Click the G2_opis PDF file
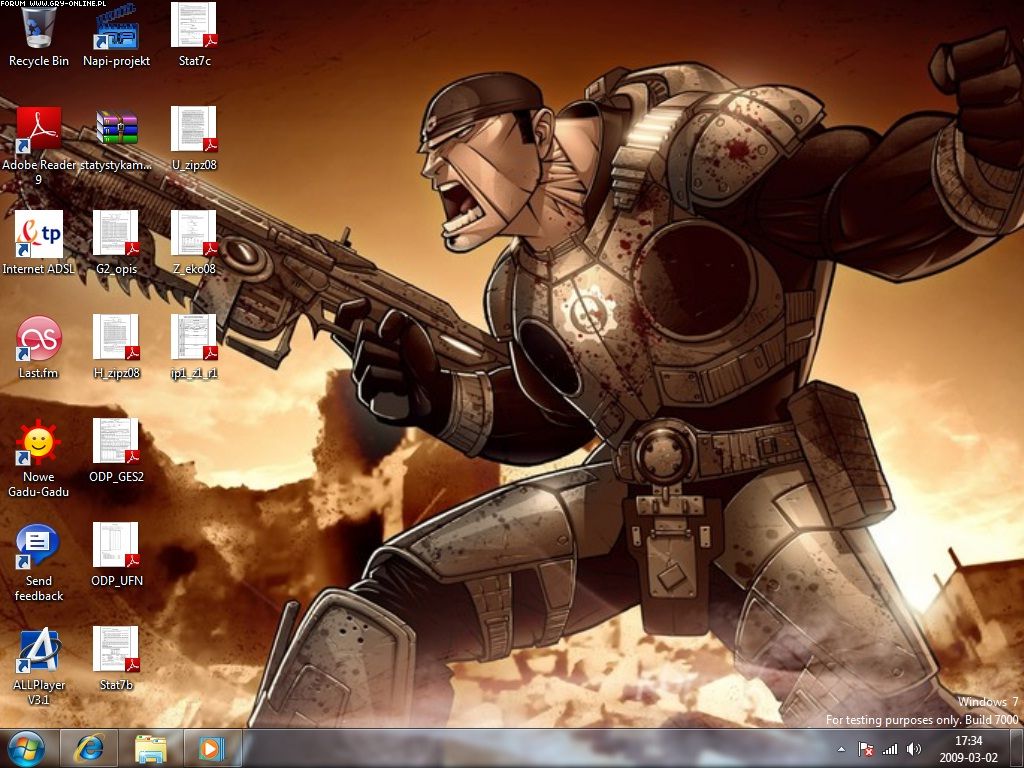1024x768 pixels. tap(116, 234)
